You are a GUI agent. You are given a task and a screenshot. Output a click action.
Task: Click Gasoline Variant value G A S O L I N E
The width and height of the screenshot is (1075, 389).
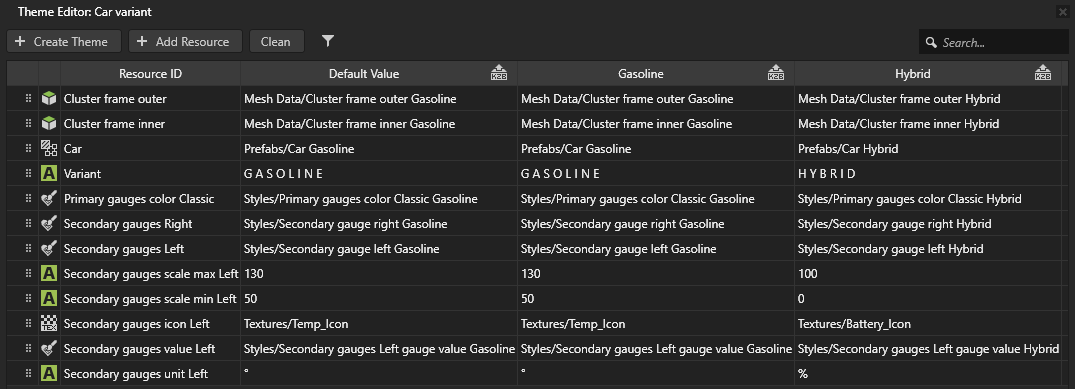click(x=561, y=174)
